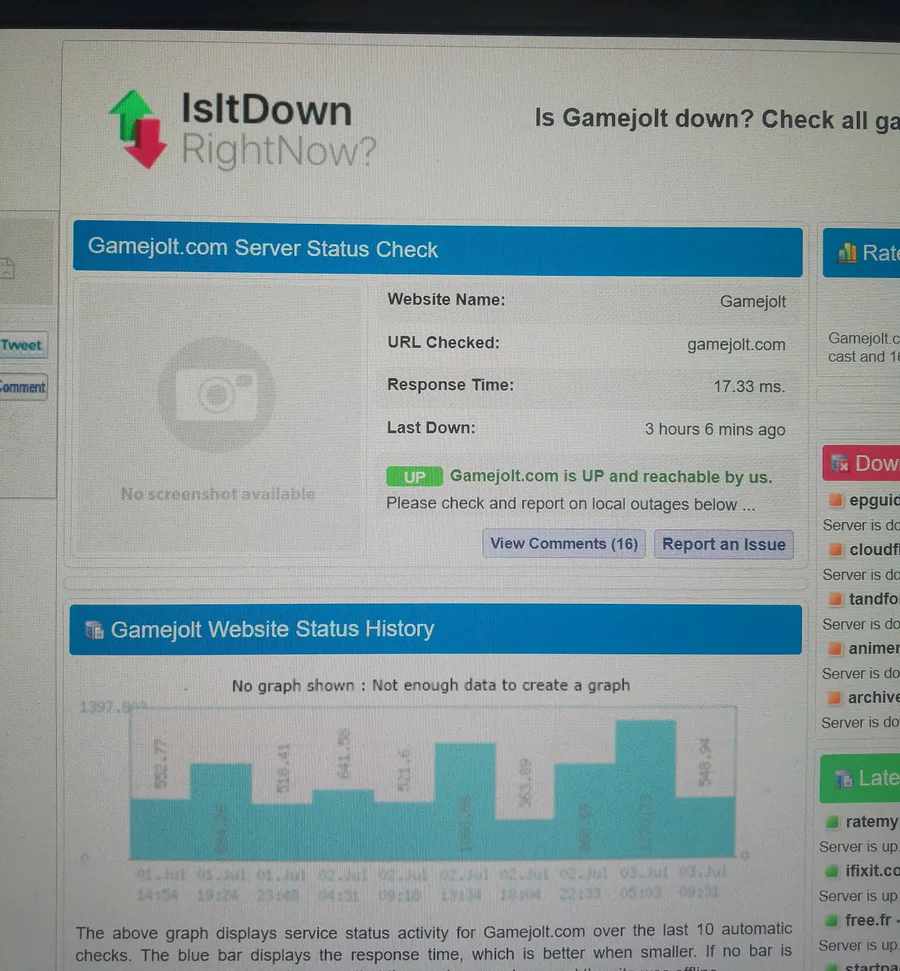Click the Report an Issue button
This screenshot has height=971, width=900.
pyautogui.click(x=723, y=544)
